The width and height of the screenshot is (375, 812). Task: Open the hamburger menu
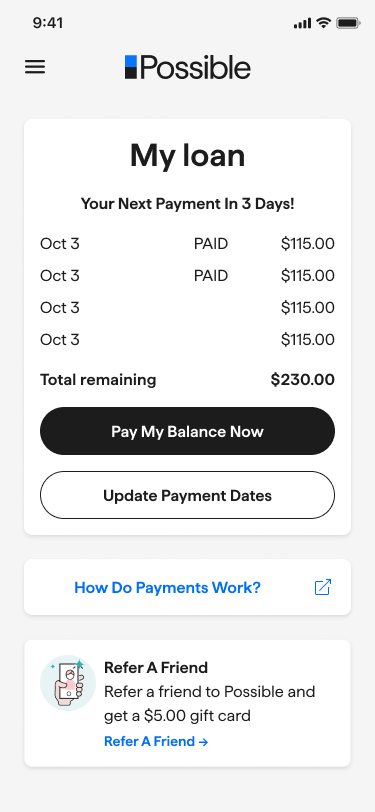point(35,67)
